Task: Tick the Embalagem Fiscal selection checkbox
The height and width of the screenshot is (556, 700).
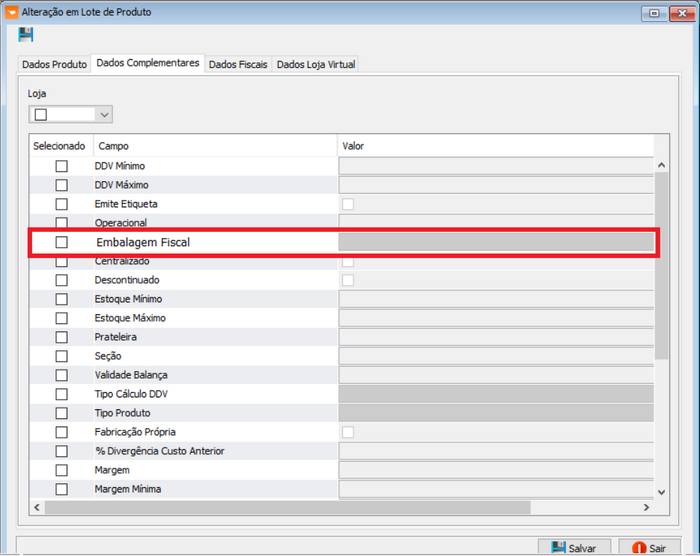Action: 62,242
